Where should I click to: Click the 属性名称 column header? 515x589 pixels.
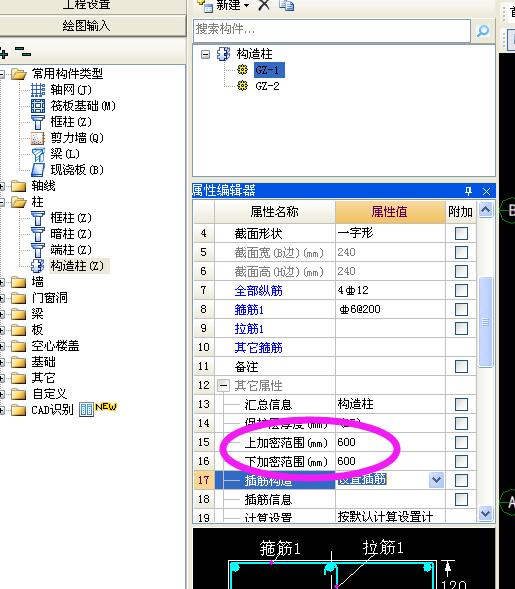coord(275,212)
